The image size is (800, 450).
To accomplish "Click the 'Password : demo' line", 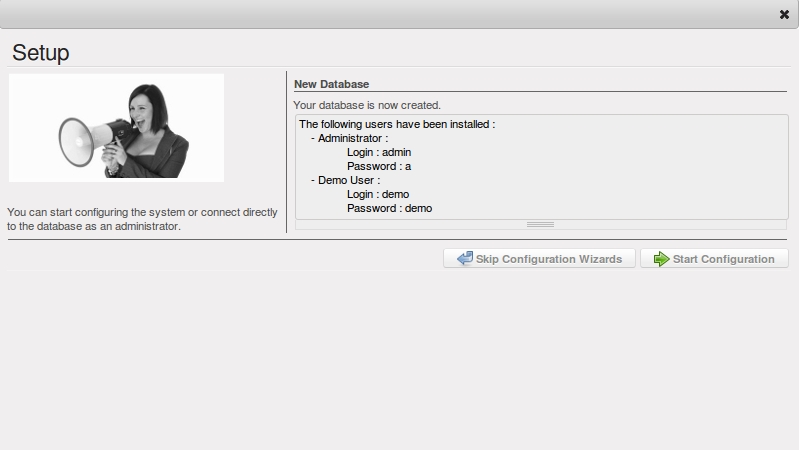I will pyautogui.click(x=390, y=208).
